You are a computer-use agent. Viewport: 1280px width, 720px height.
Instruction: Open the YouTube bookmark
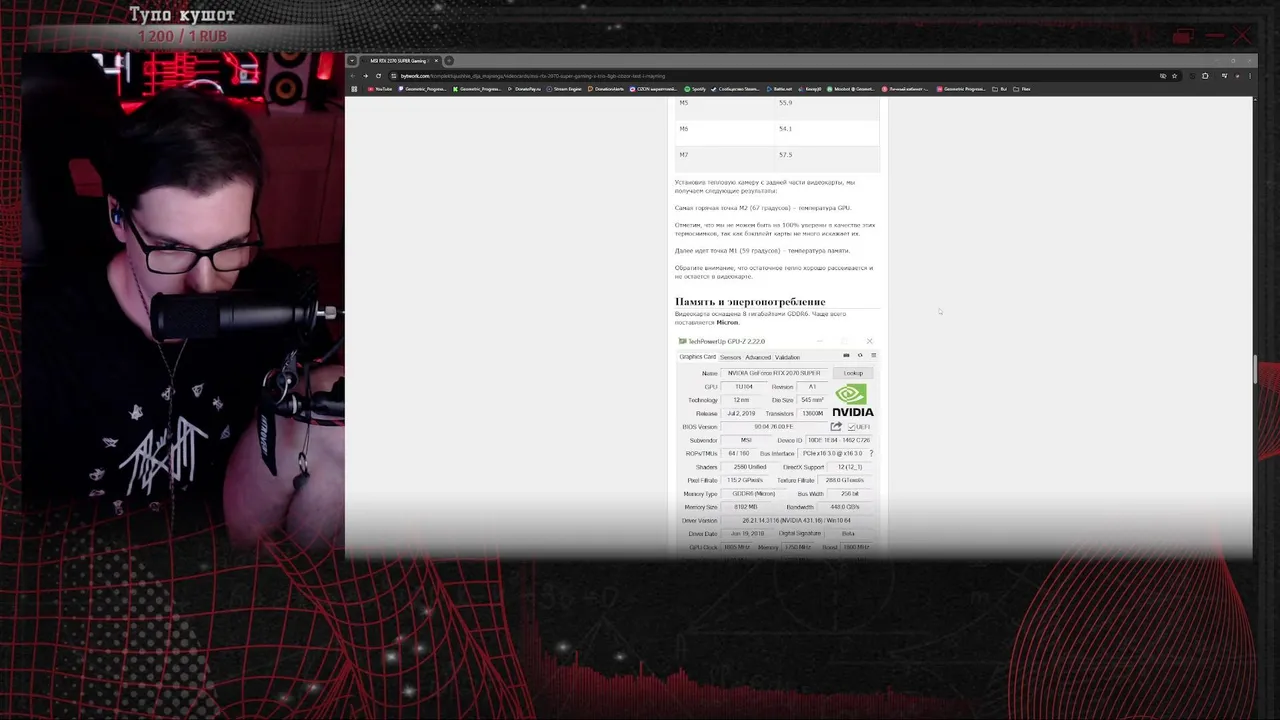point(380,89)
